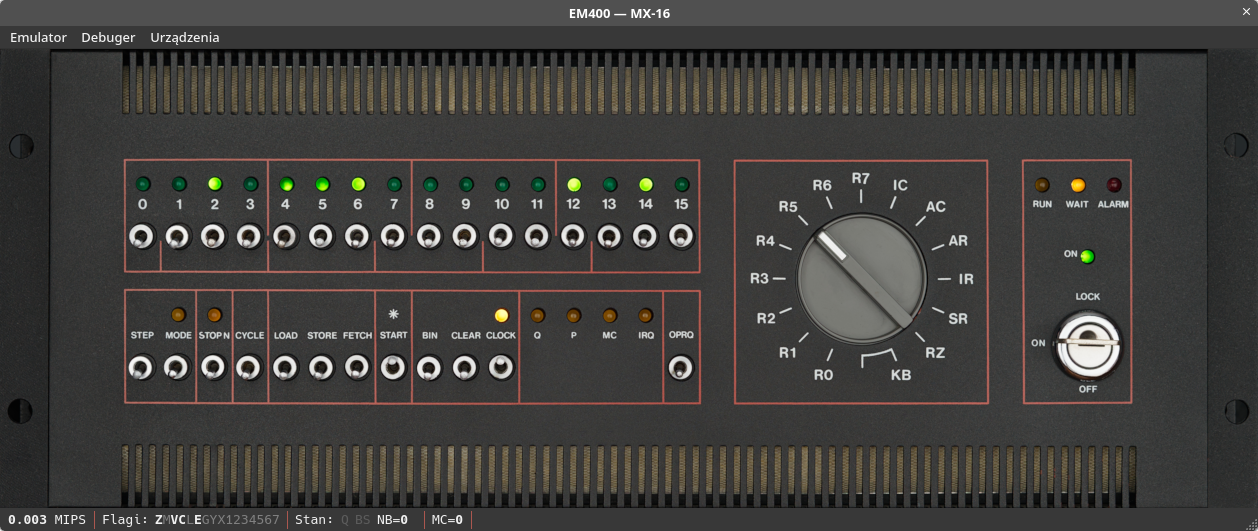Toggle the CYCLE switch
The width and height of the screenshot is (1258, 531).
(249, 368)
